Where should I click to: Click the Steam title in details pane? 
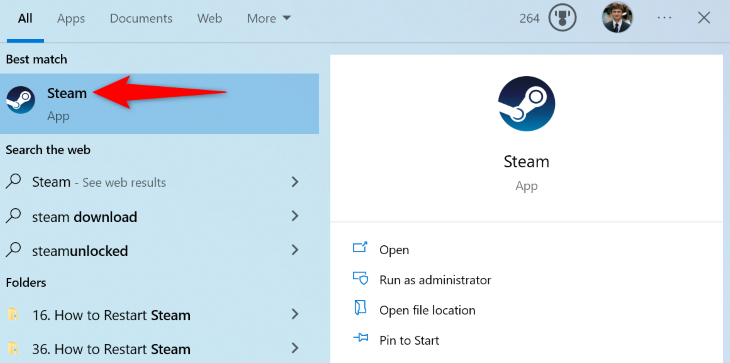pyautogui.click(x=526, y=161)
